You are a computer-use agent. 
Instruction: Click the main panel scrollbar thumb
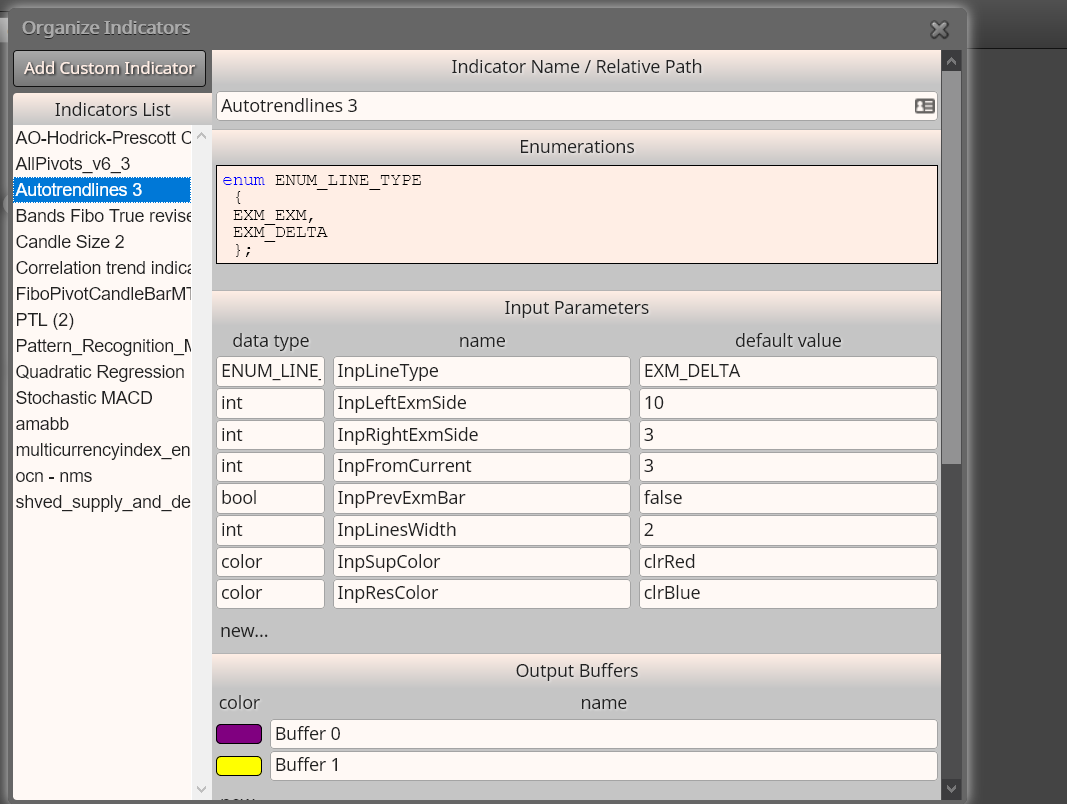pyautogui.click(x=951, y=267)
